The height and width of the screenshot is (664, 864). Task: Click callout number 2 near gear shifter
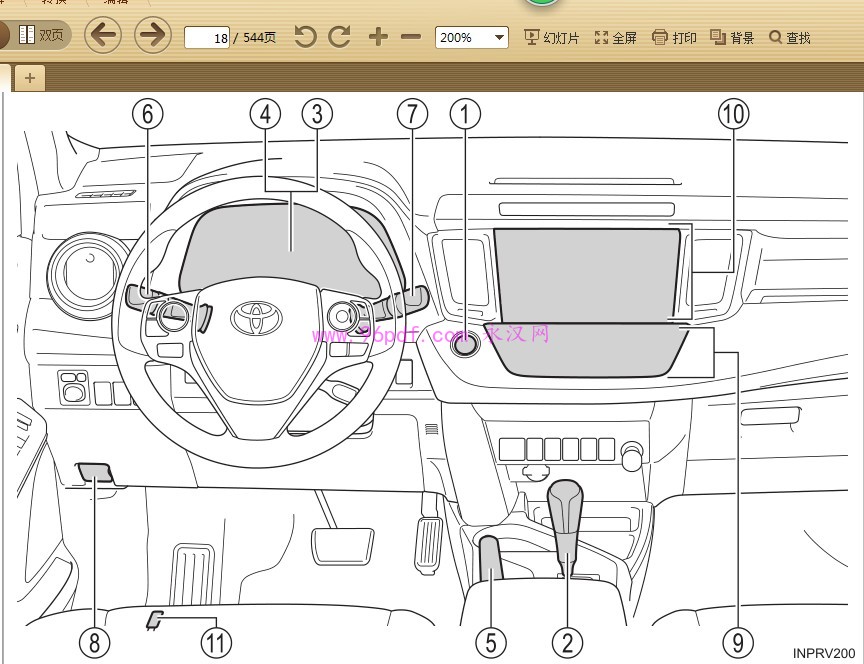(x=567, y=642)
